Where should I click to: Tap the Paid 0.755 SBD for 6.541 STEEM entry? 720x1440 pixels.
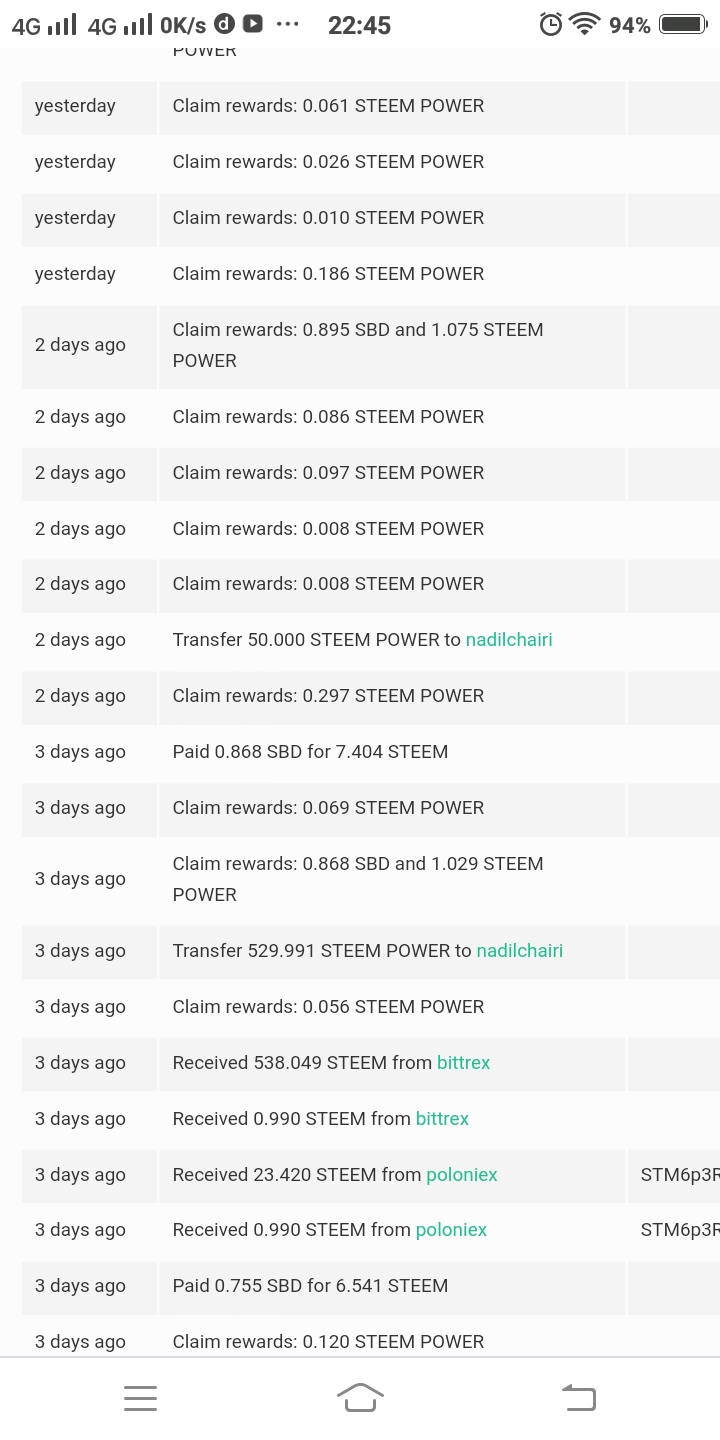(310, 1286)
